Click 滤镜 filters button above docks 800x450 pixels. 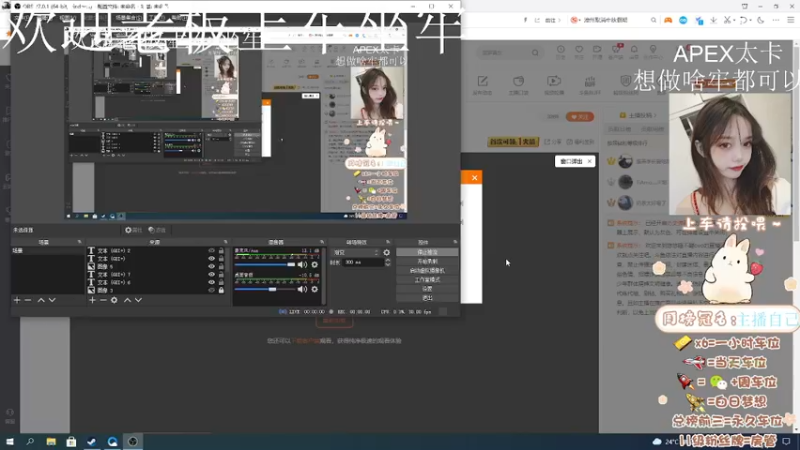point(157,230)
